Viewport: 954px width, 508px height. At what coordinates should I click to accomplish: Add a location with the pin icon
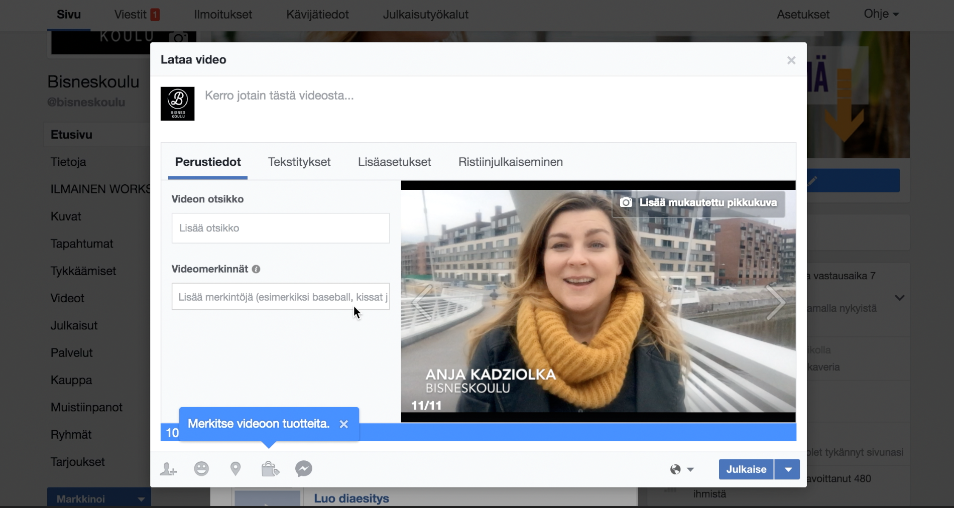pos(235,469)
